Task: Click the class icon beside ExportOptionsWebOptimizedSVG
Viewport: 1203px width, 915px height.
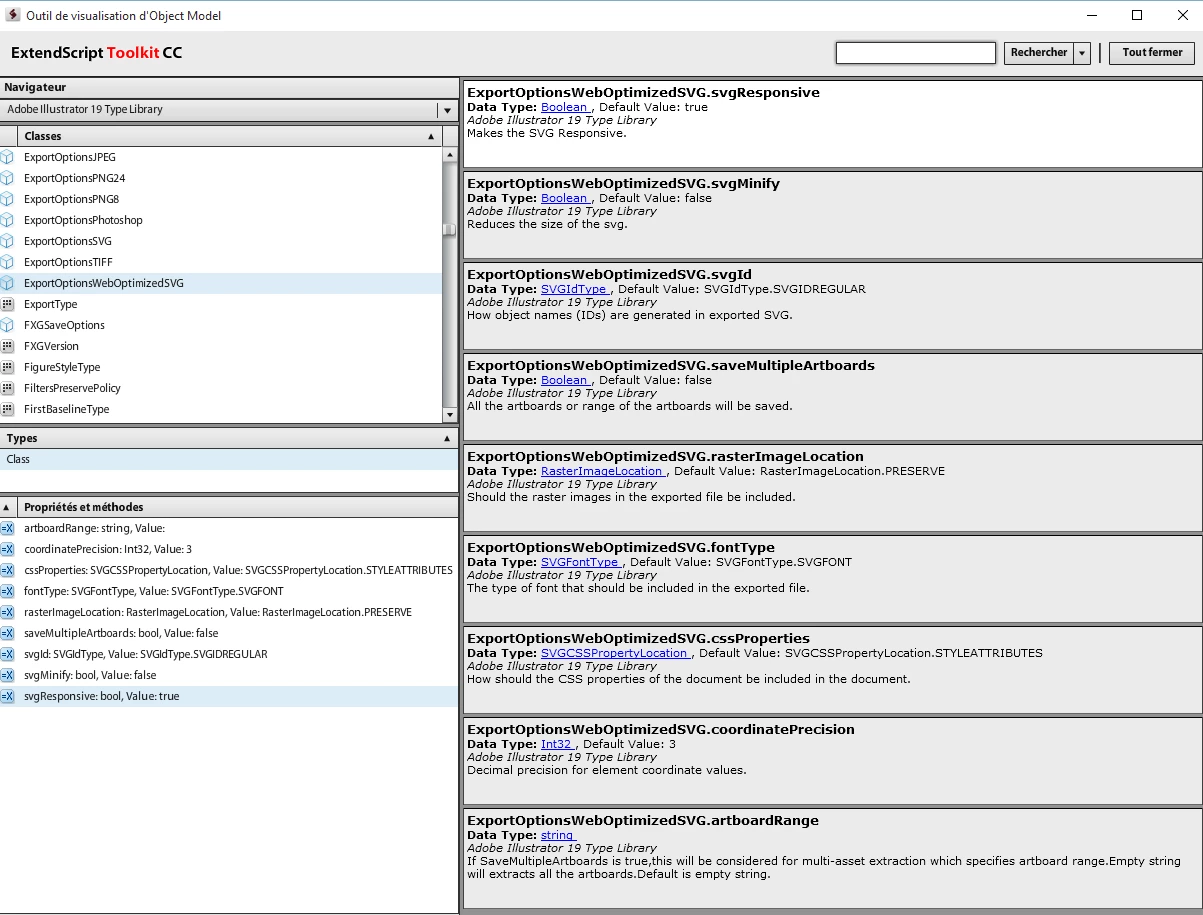Action: pos(8,283)
